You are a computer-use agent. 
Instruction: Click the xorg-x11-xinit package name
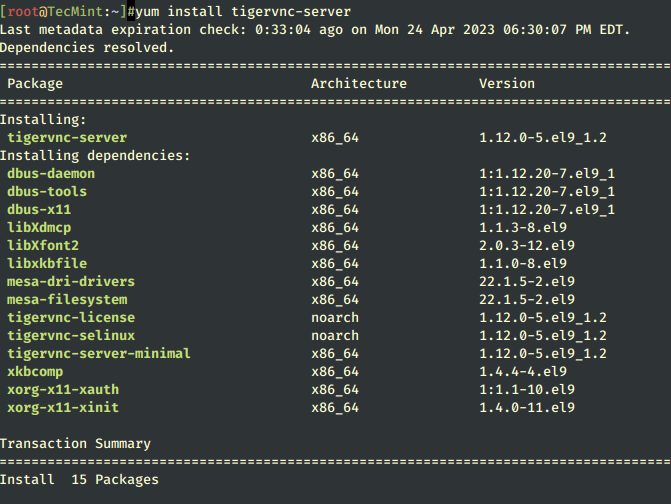pos(63,407)
